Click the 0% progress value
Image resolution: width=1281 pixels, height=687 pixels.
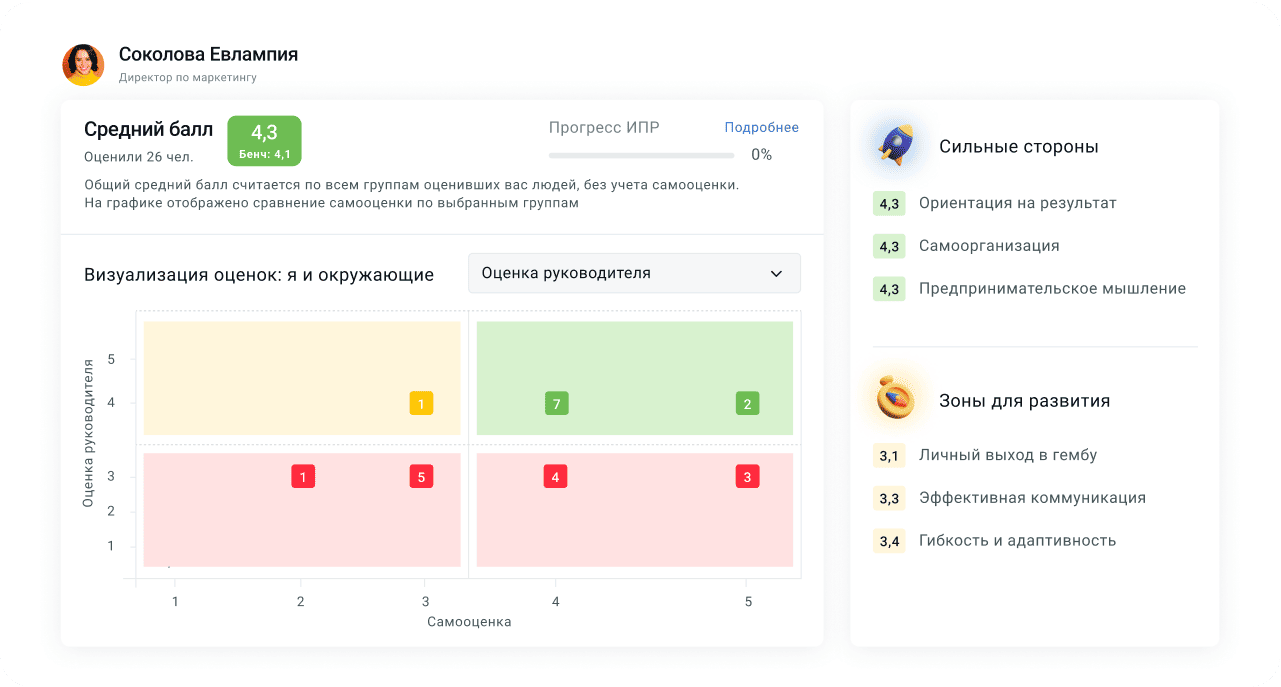point(761,155)
